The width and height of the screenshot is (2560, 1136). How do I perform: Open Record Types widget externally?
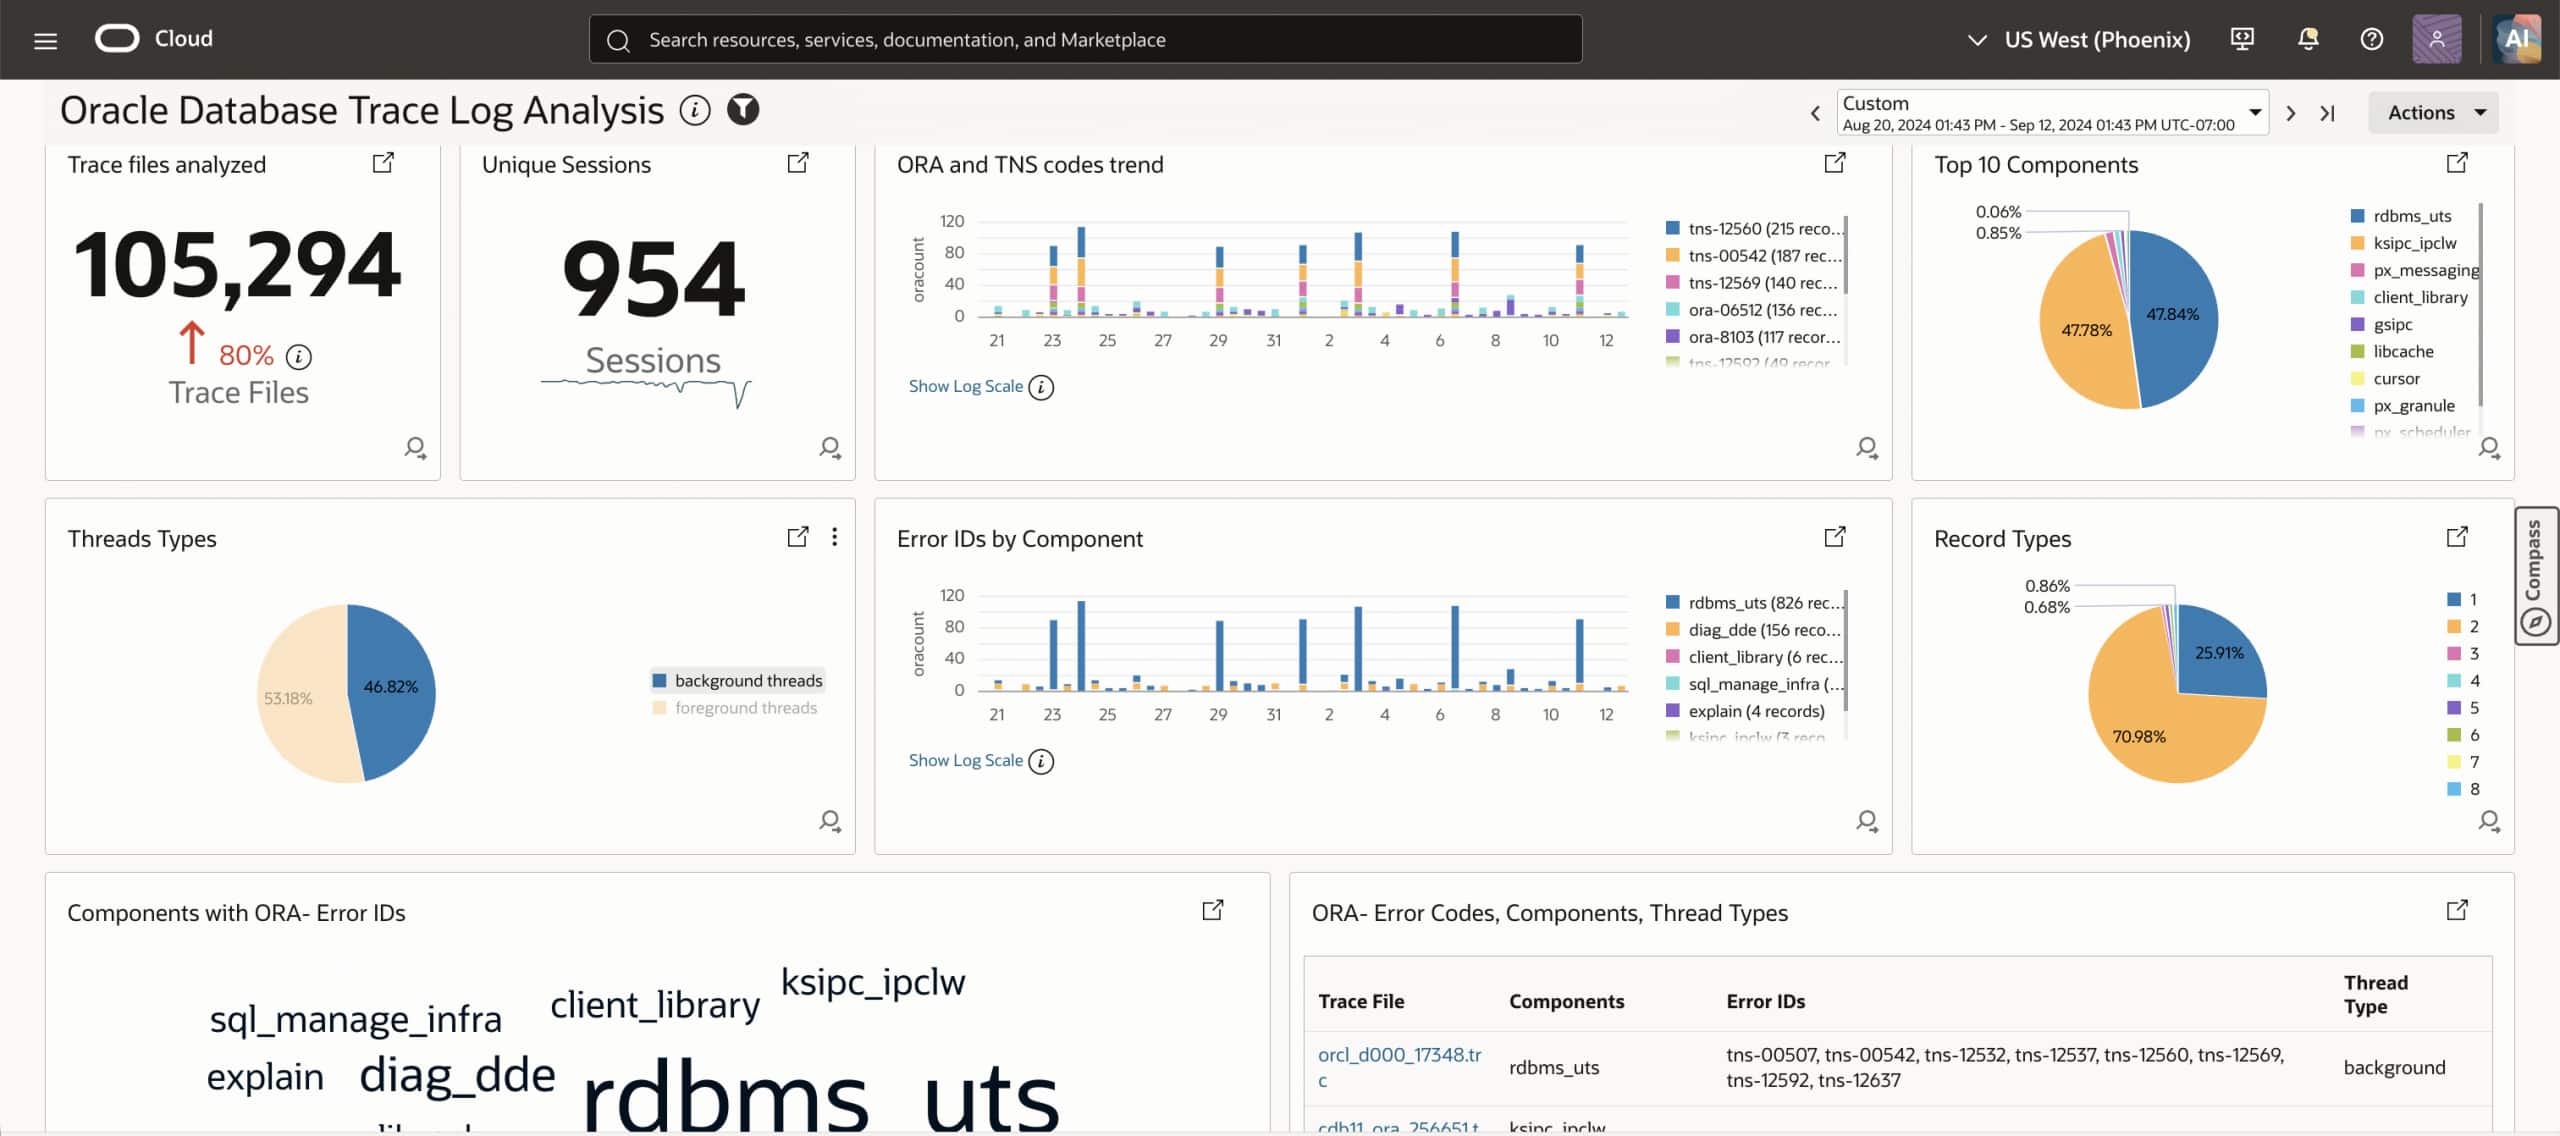2457,537
